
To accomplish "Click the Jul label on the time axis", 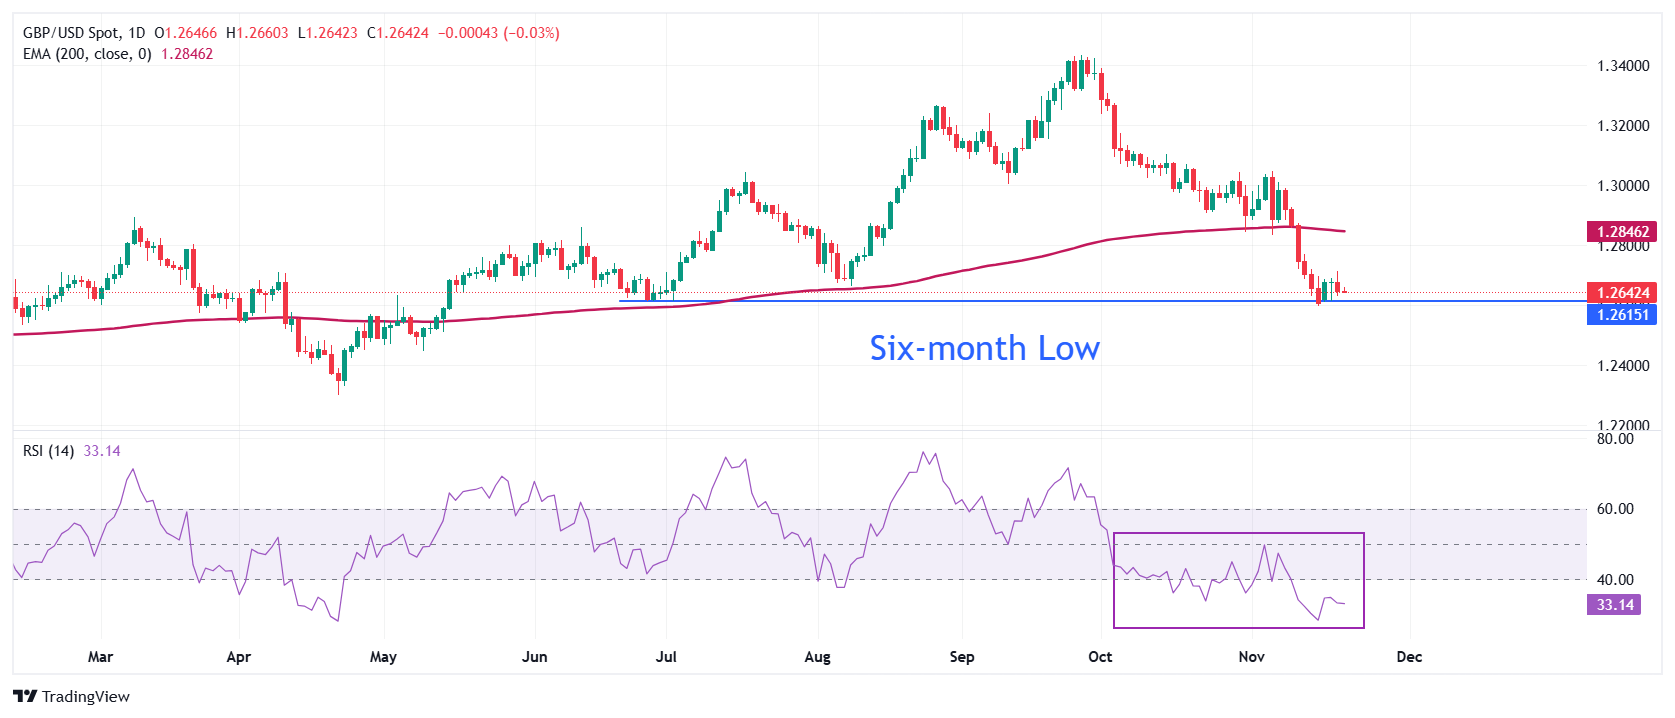I will pyautogui.click(x=666, y=657).
